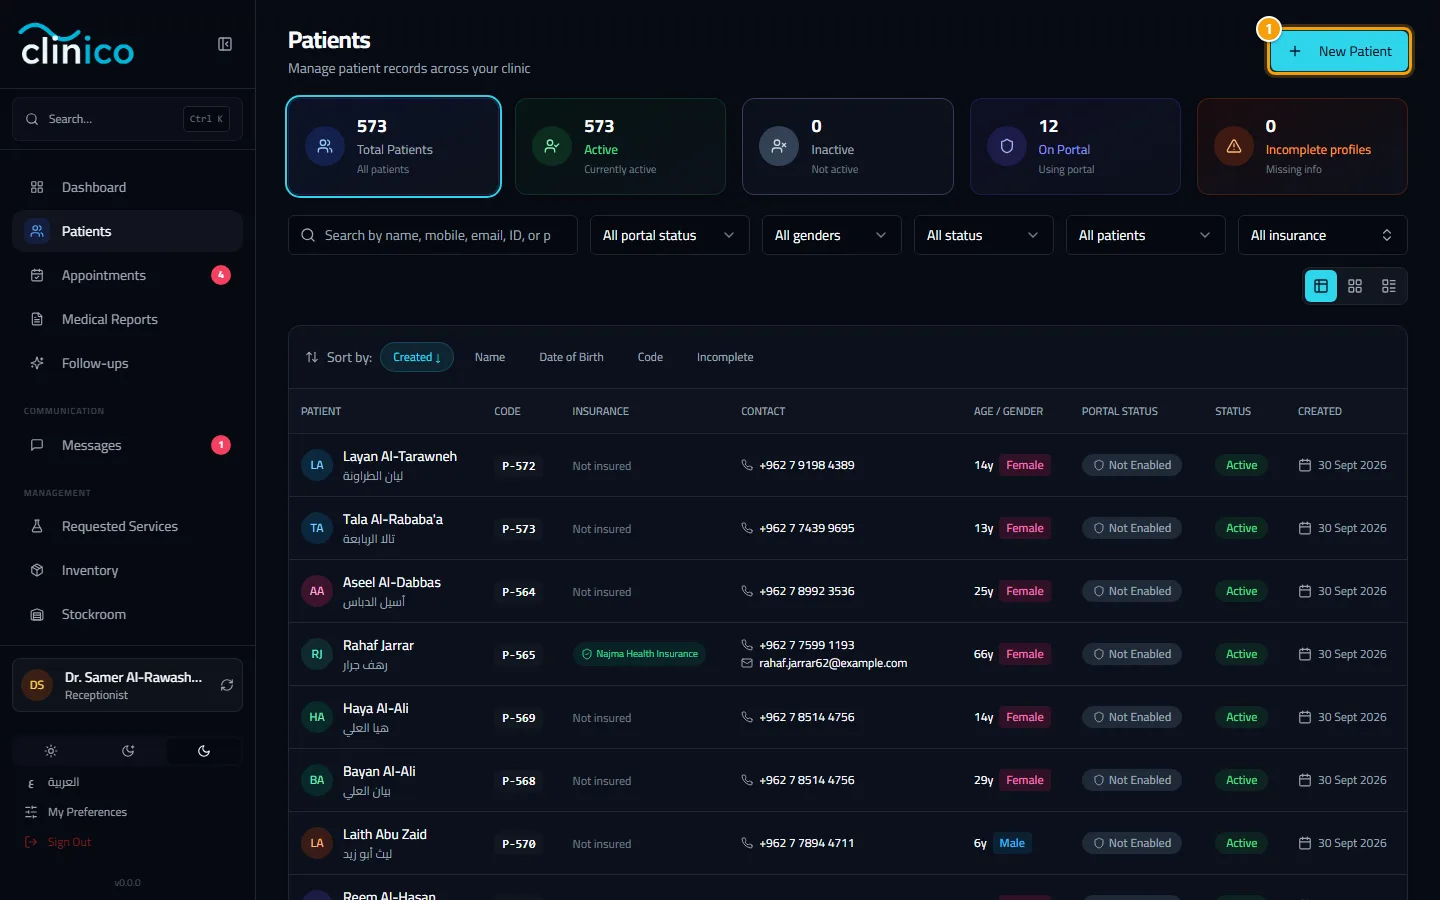The height and width of the screenshot is (900, 1440).
Task: Filter by Total Patients card
Action: [x=393, y=146]
